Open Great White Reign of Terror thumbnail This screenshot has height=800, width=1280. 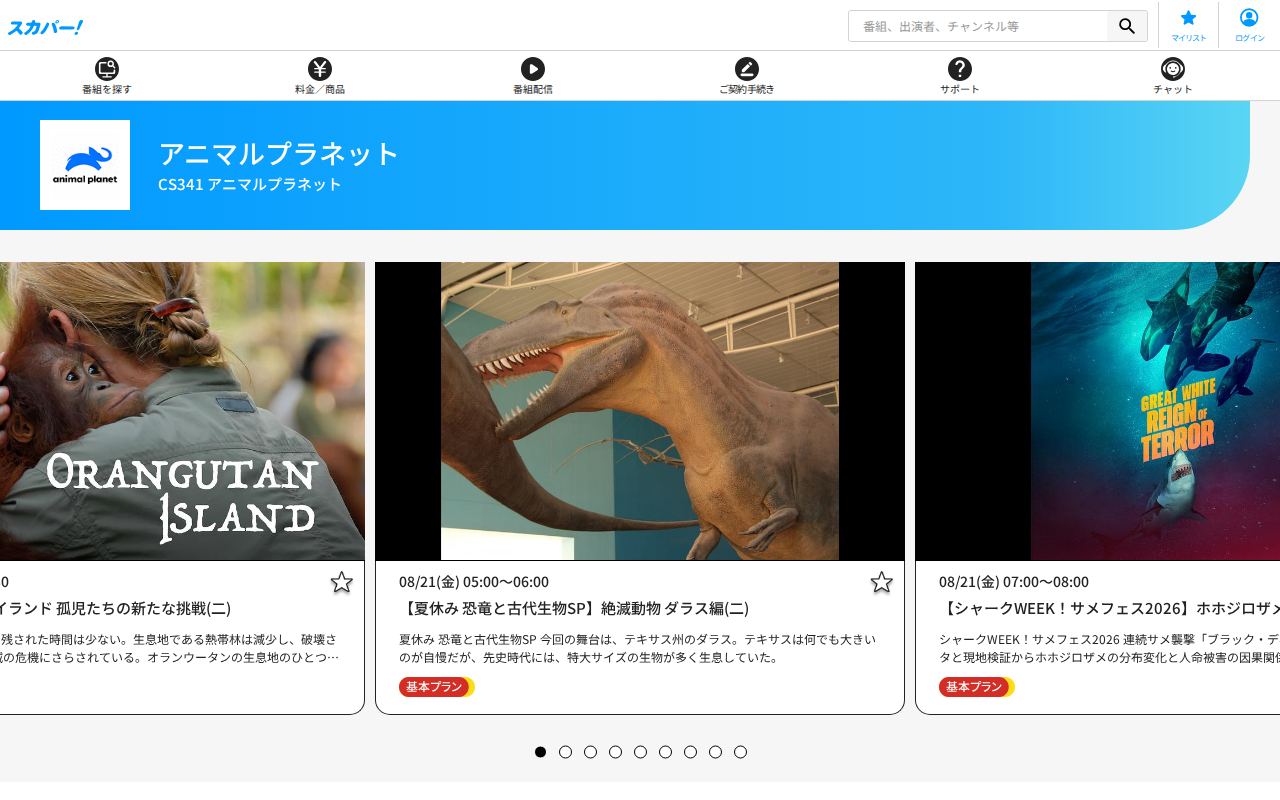[x=1098, y=411]
